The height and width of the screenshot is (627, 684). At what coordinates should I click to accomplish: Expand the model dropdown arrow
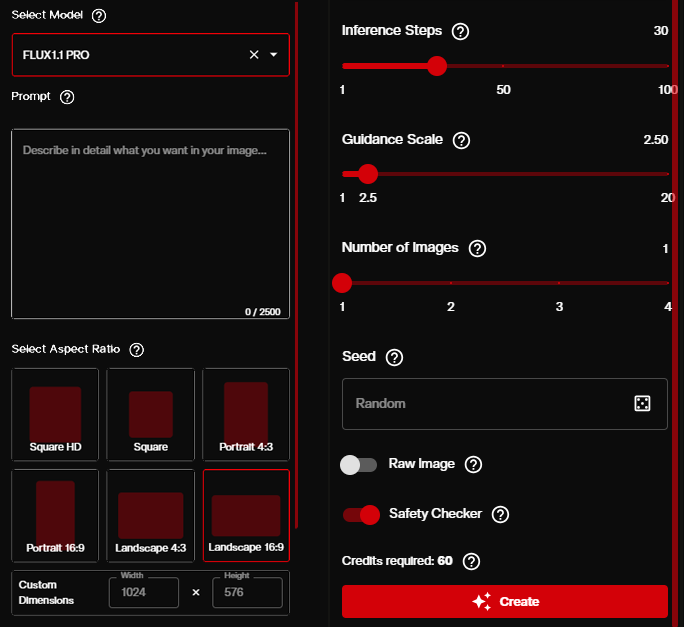tap(274, 55)
